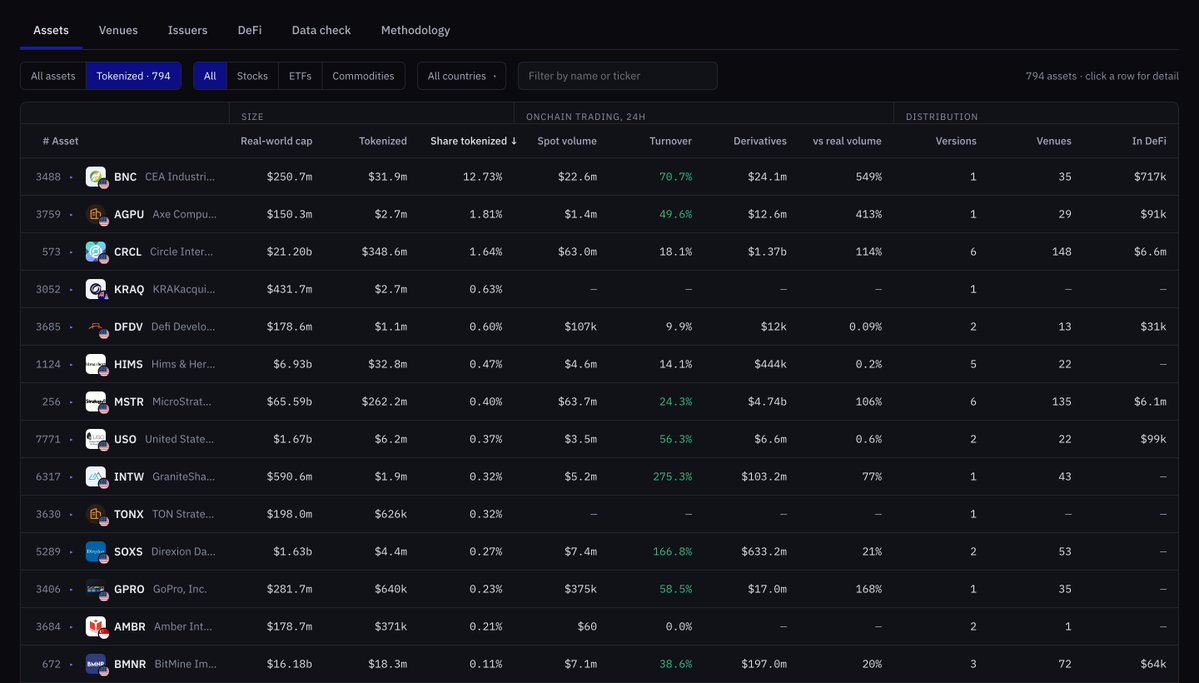Click the "275.3%" turnover value

click(x=672, y=476)
